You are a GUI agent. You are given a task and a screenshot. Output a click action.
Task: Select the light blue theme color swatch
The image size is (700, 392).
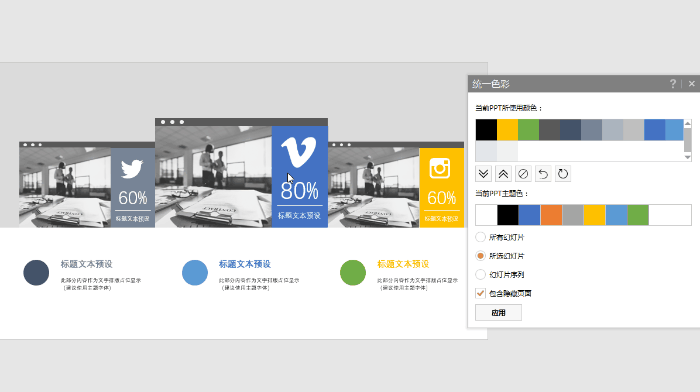coord(616,215)
